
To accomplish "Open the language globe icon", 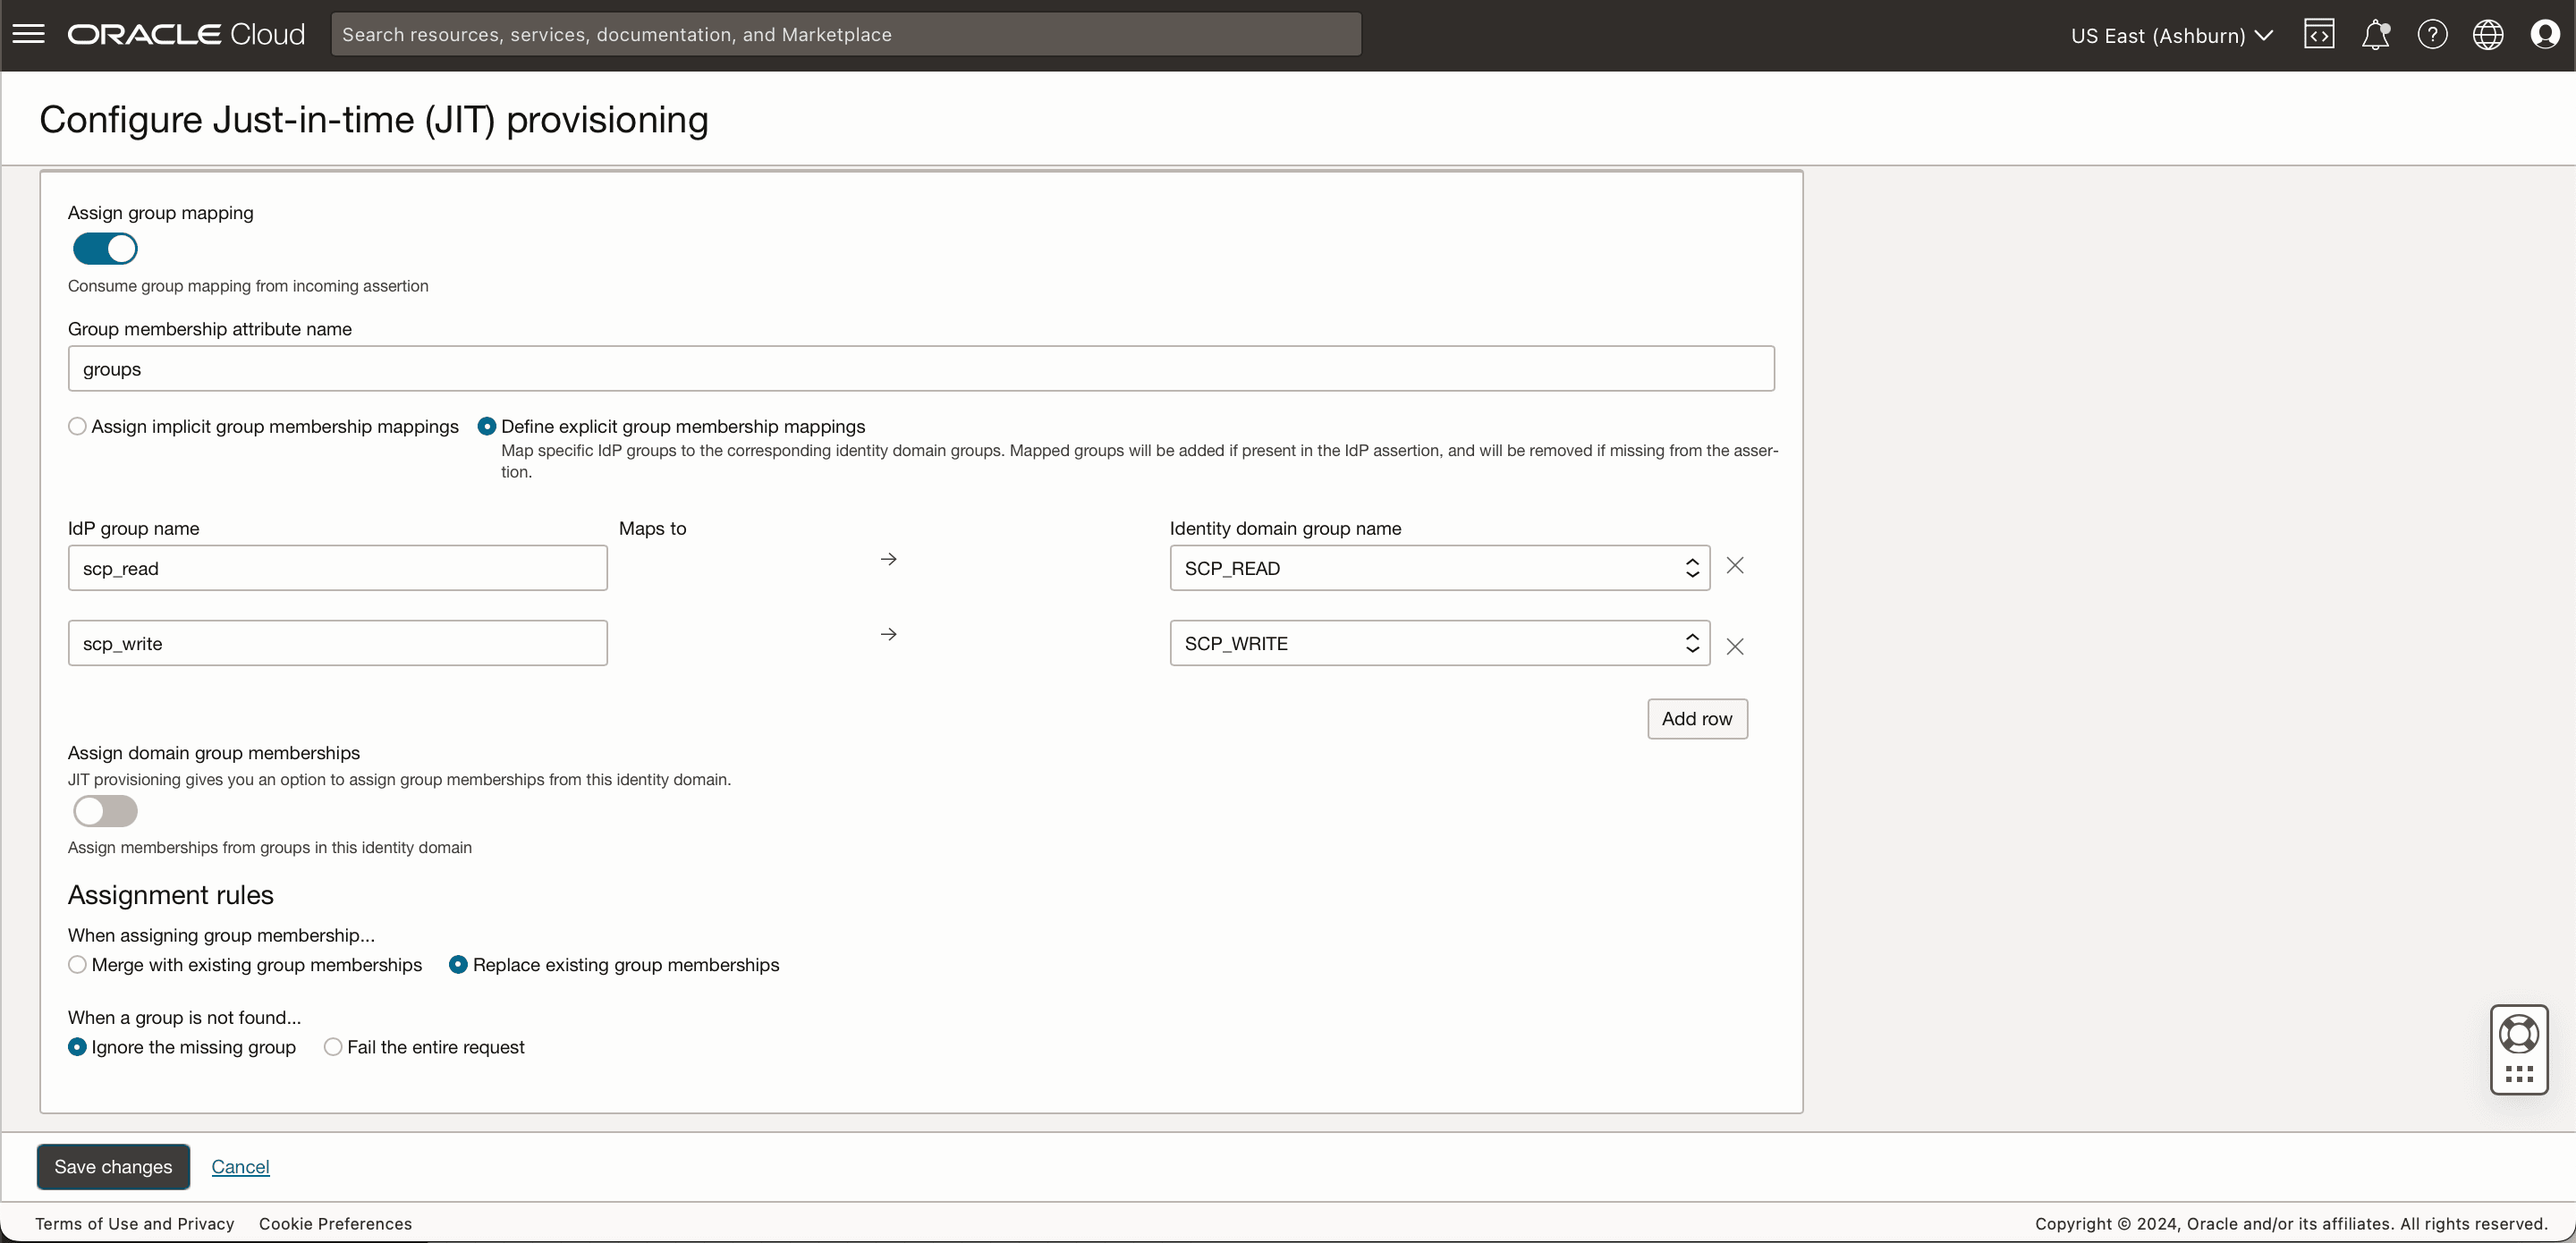I will pyautogui.click(x=2488, y=33).
